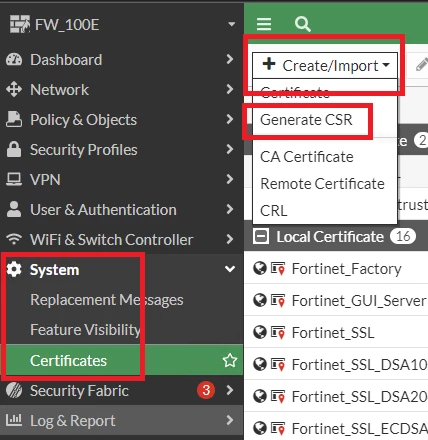This screenshot has height=440, width=428.
Task: Expand the Policy & Objects submenu arrow
Action: click(229, 119)
